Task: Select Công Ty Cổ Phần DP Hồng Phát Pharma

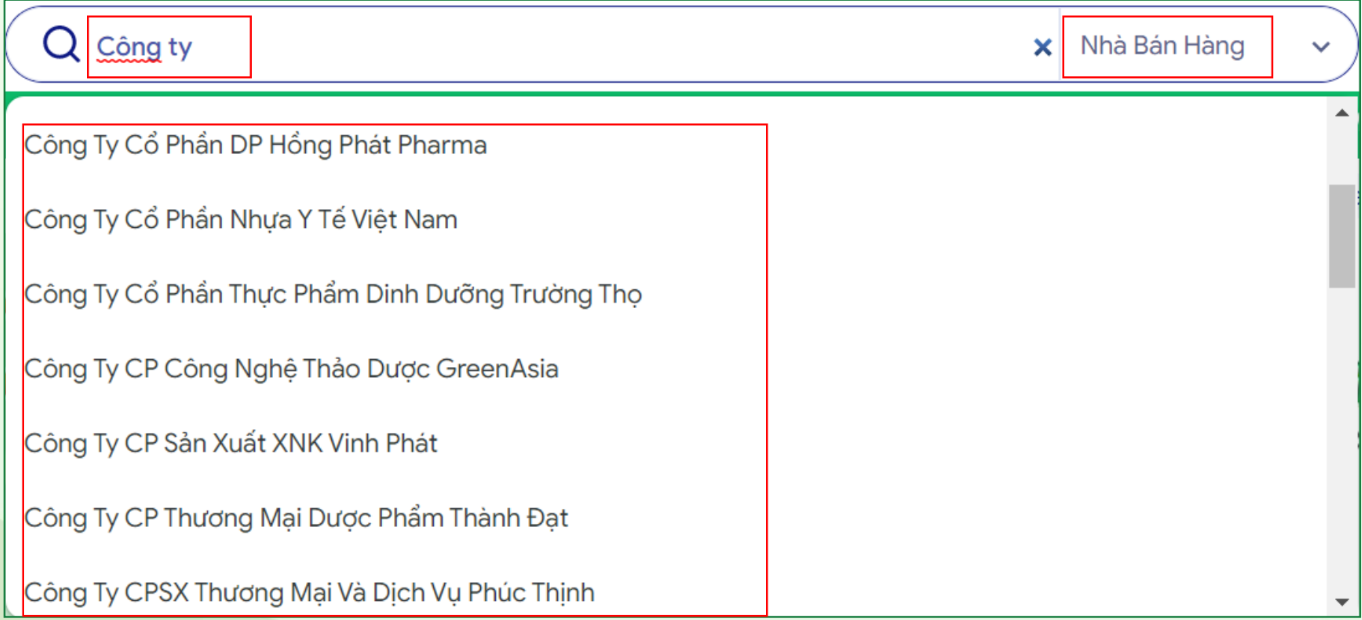Action: click(256, 145)
